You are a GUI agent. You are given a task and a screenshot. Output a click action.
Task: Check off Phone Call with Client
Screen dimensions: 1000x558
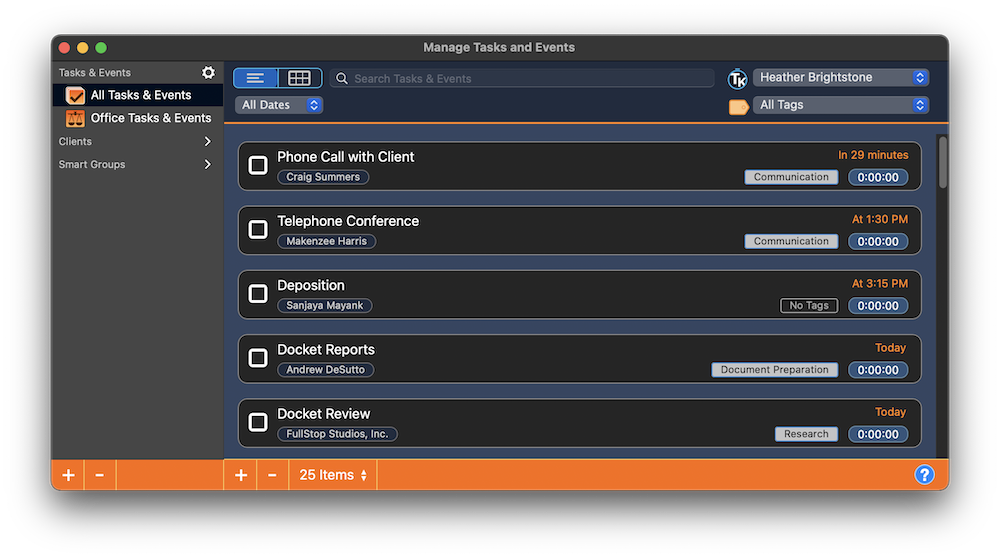258,165
